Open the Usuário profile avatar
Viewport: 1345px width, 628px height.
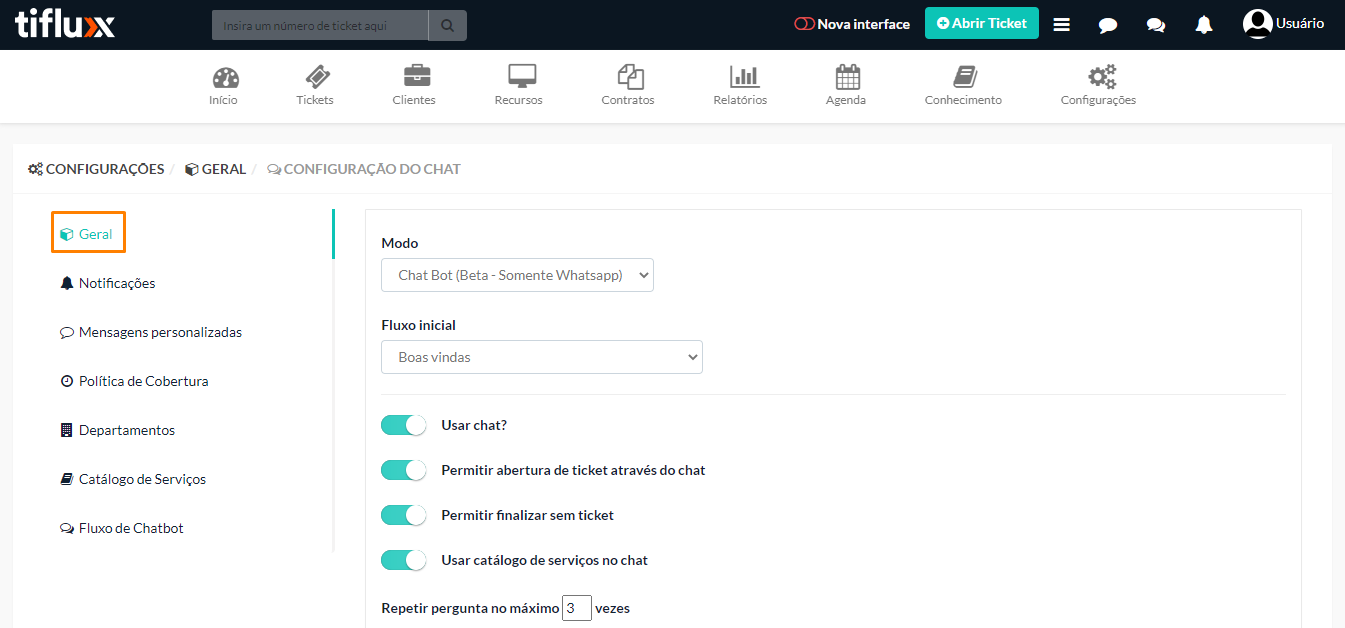[1257, 24]
